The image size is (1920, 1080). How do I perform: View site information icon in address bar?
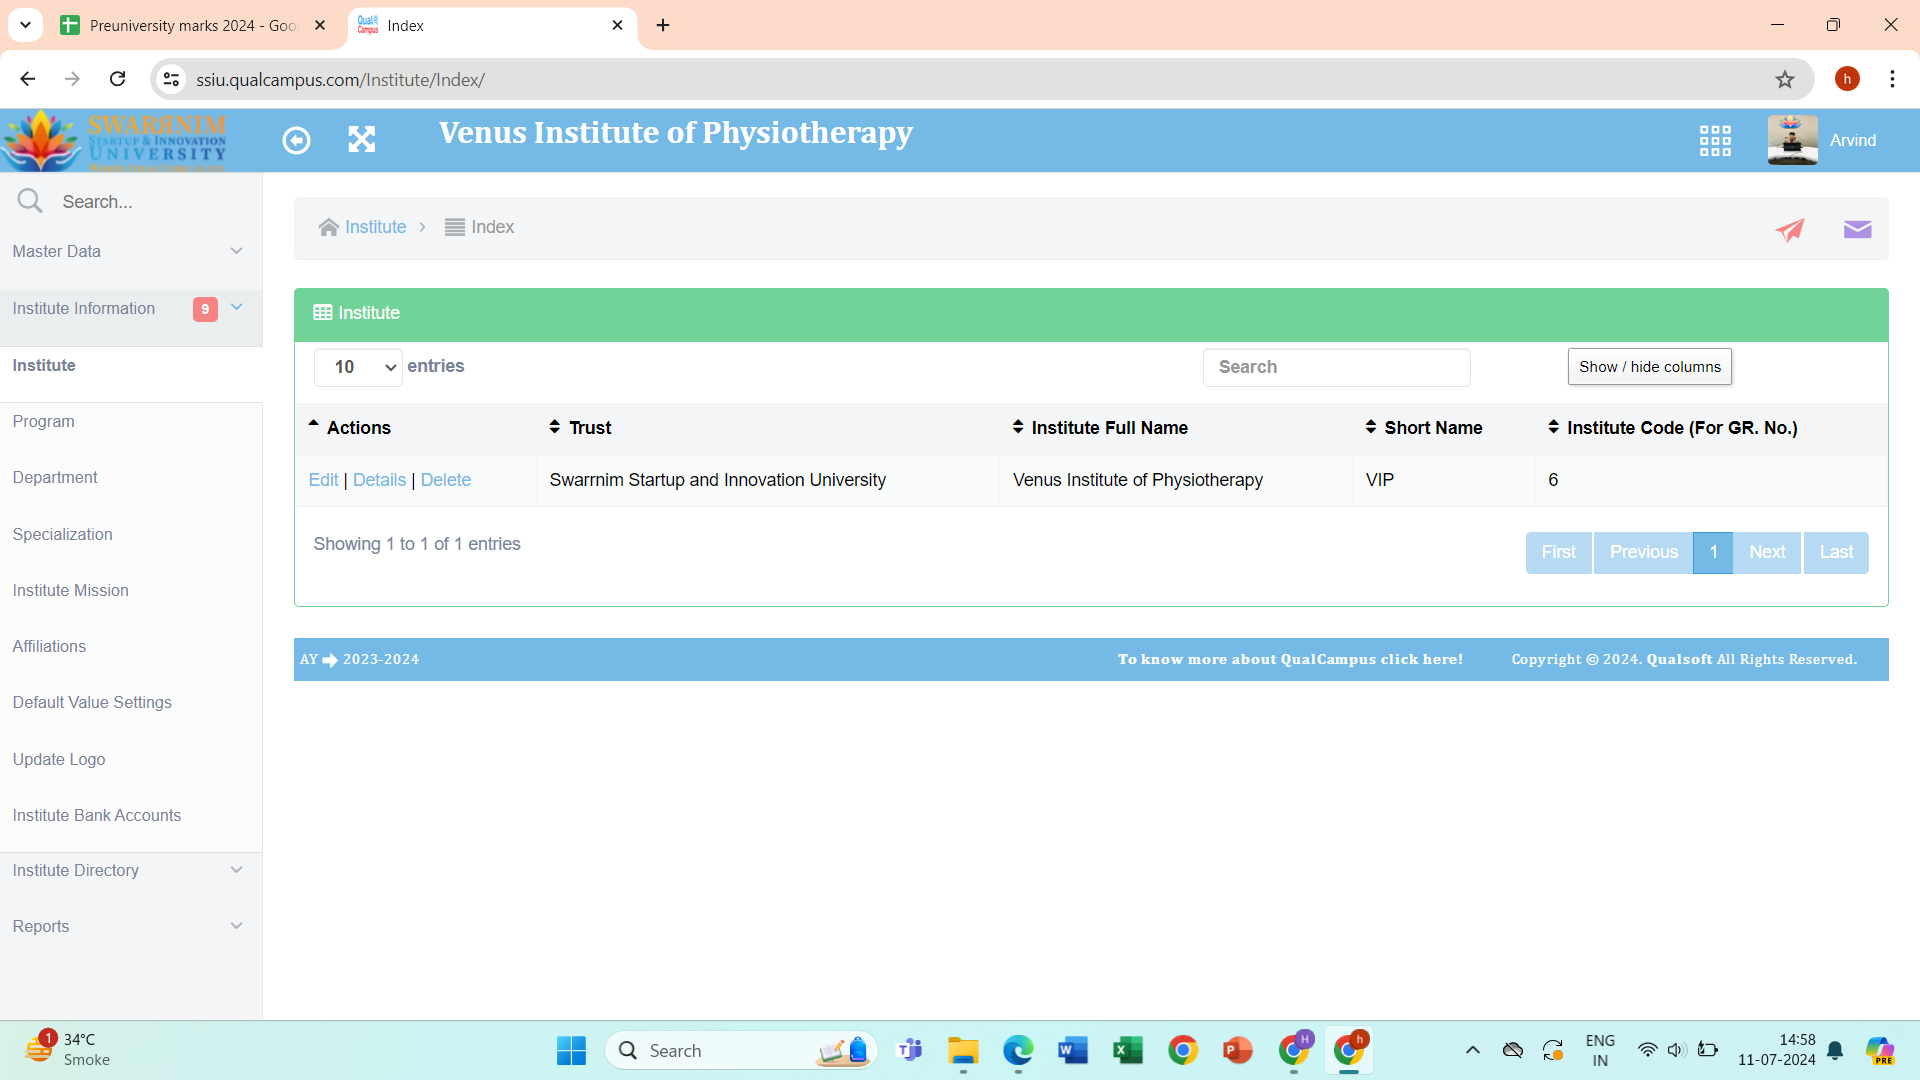point(172,79)
